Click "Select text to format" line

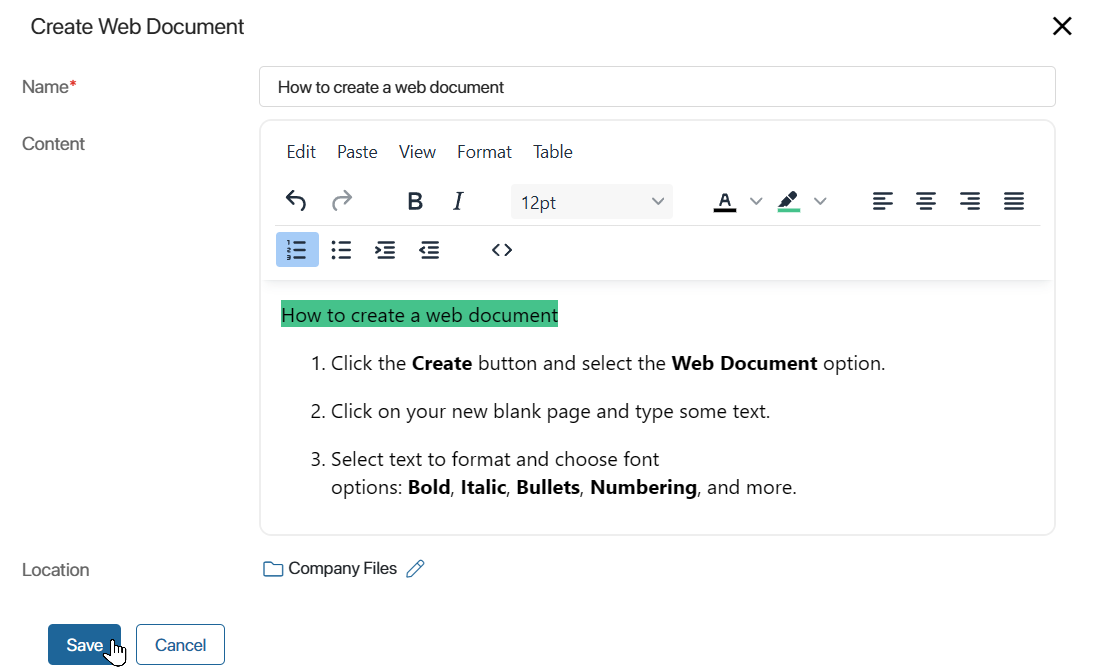click(x=495, y=460)
